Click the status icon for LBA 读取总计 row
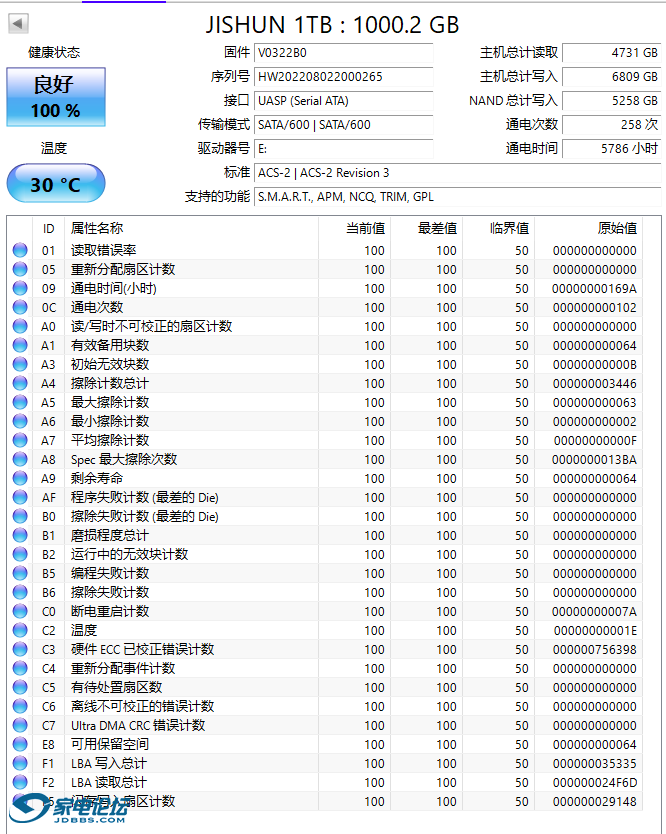This screenshot has width=666, height=834. pos(20,782)
